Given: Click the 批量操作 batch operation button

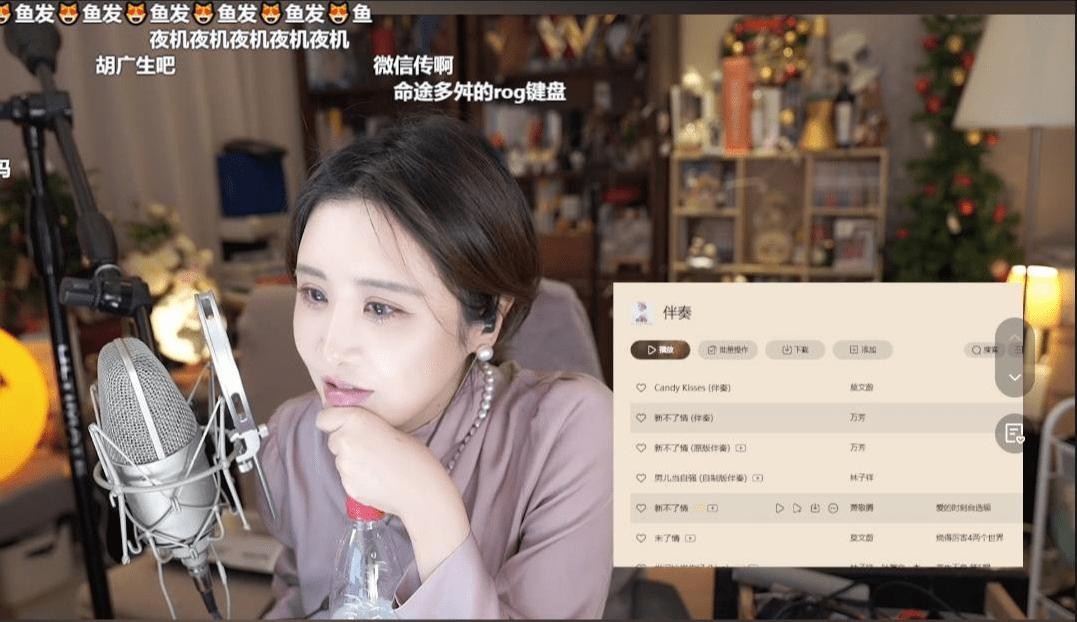Looking at the screenshot, I should 727,350.
